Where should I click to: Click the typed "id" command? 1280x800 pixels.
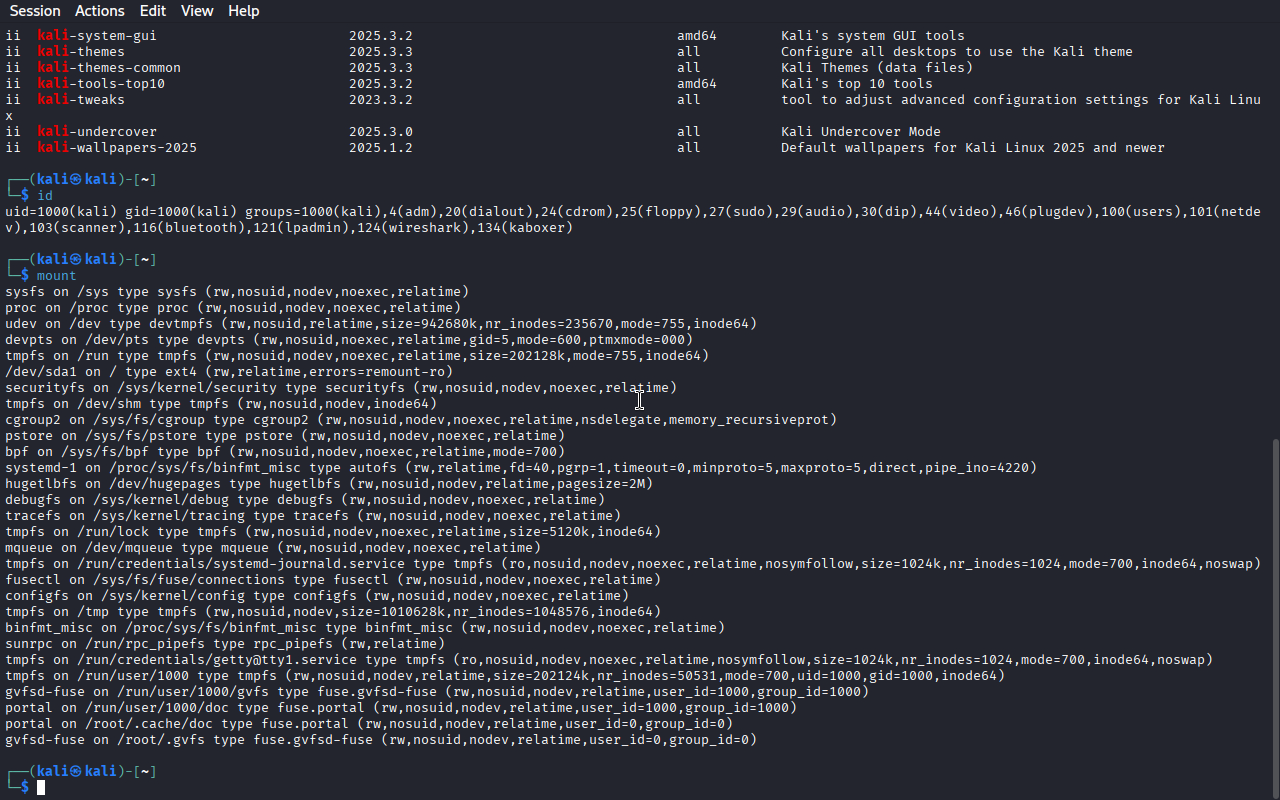click(45, 196)
